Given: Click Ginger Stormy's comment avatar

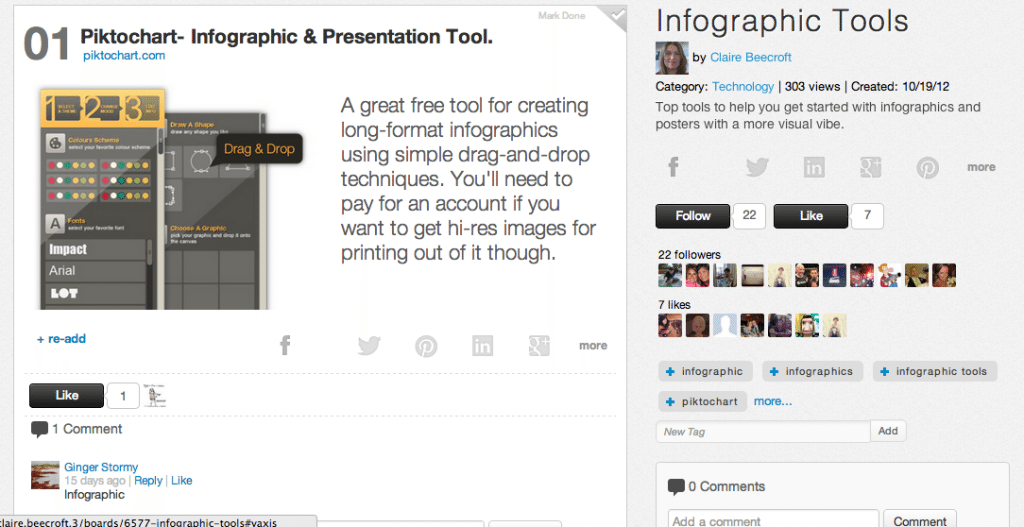Looking at the screenshot, I should pos(45,475).
